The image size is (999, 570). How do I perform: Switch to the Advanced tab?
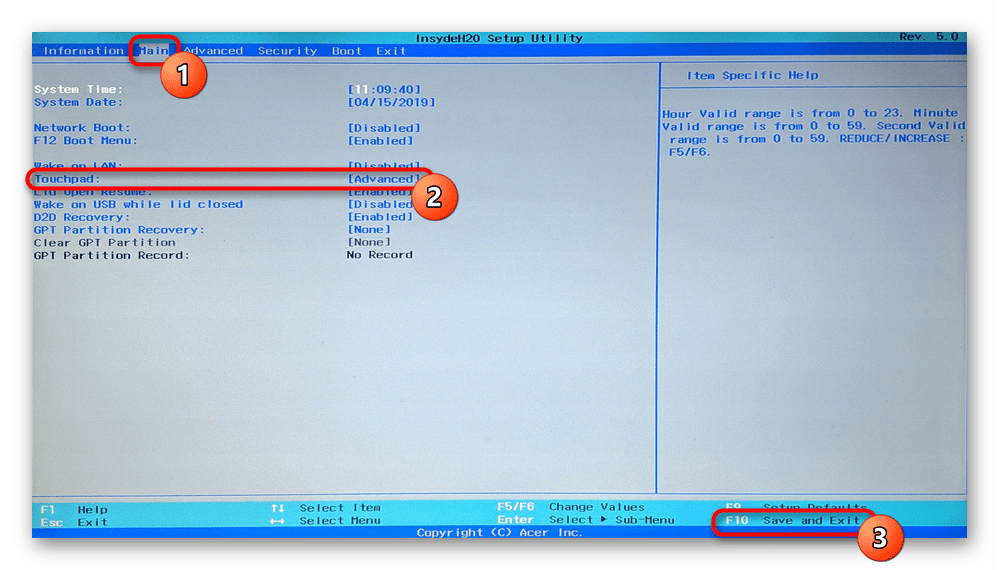point(213,51)
